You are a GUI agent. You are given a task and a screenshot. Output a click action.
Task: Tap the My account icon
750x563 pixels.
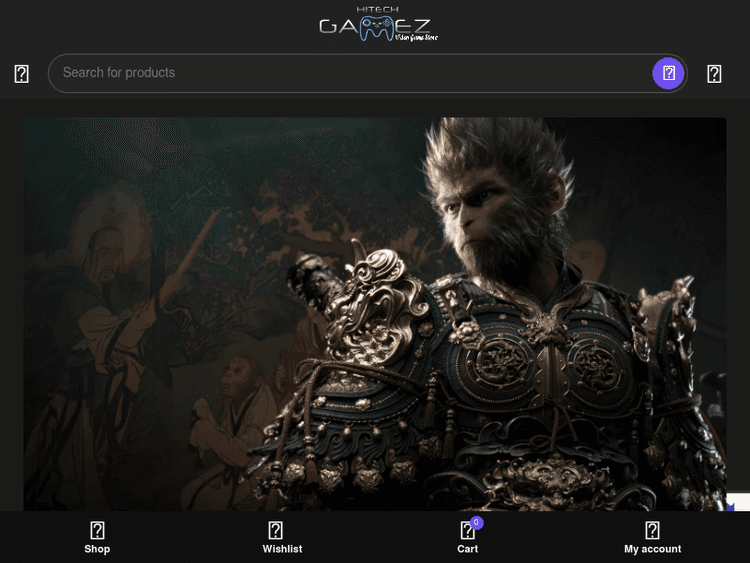click(652, 530)
